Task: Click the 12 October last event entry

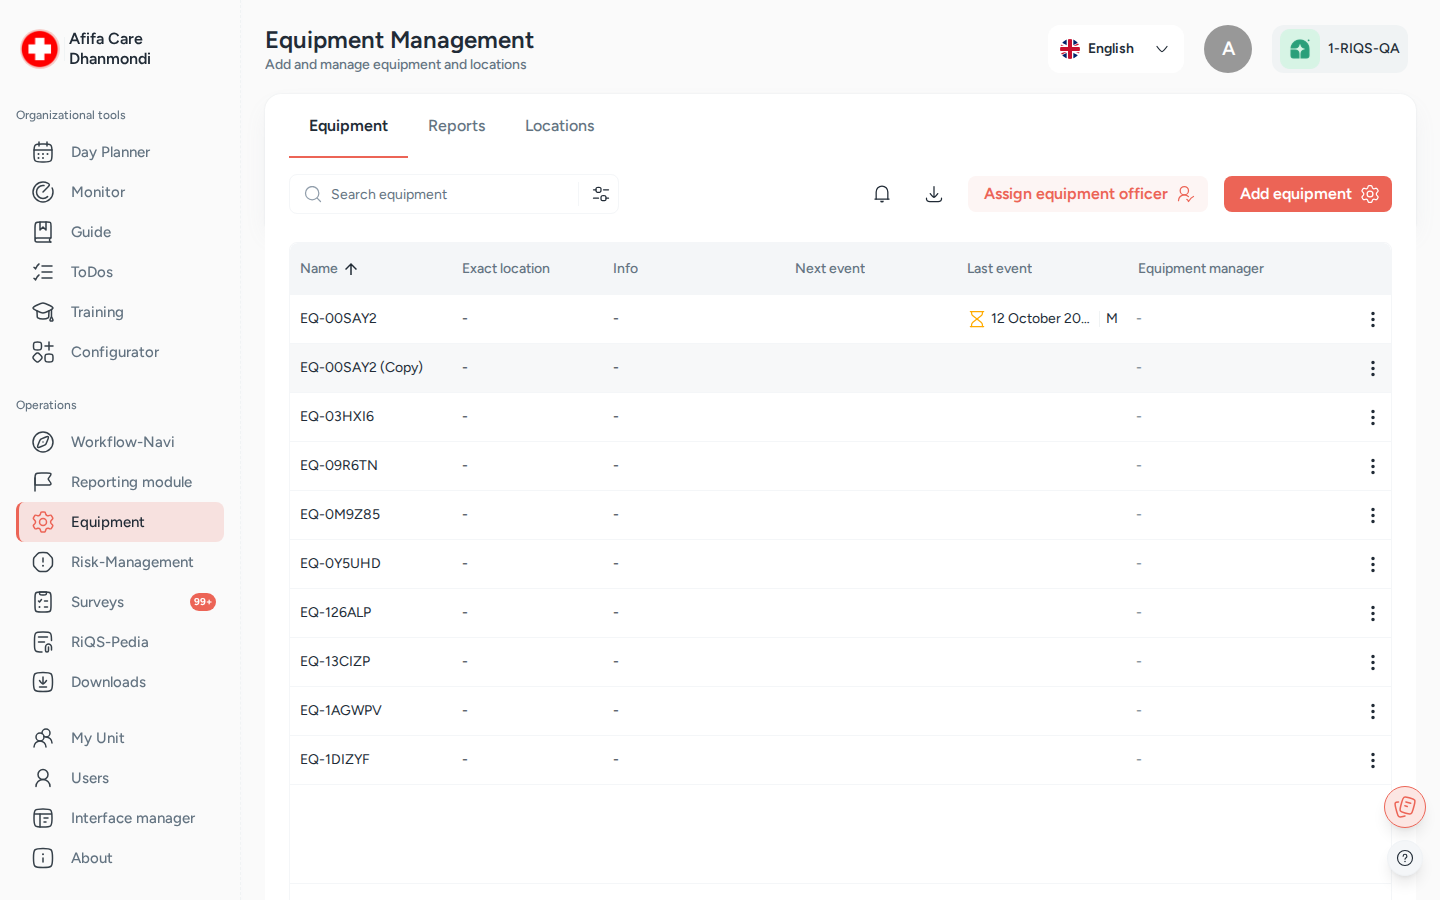Action: coord(1040,318)
